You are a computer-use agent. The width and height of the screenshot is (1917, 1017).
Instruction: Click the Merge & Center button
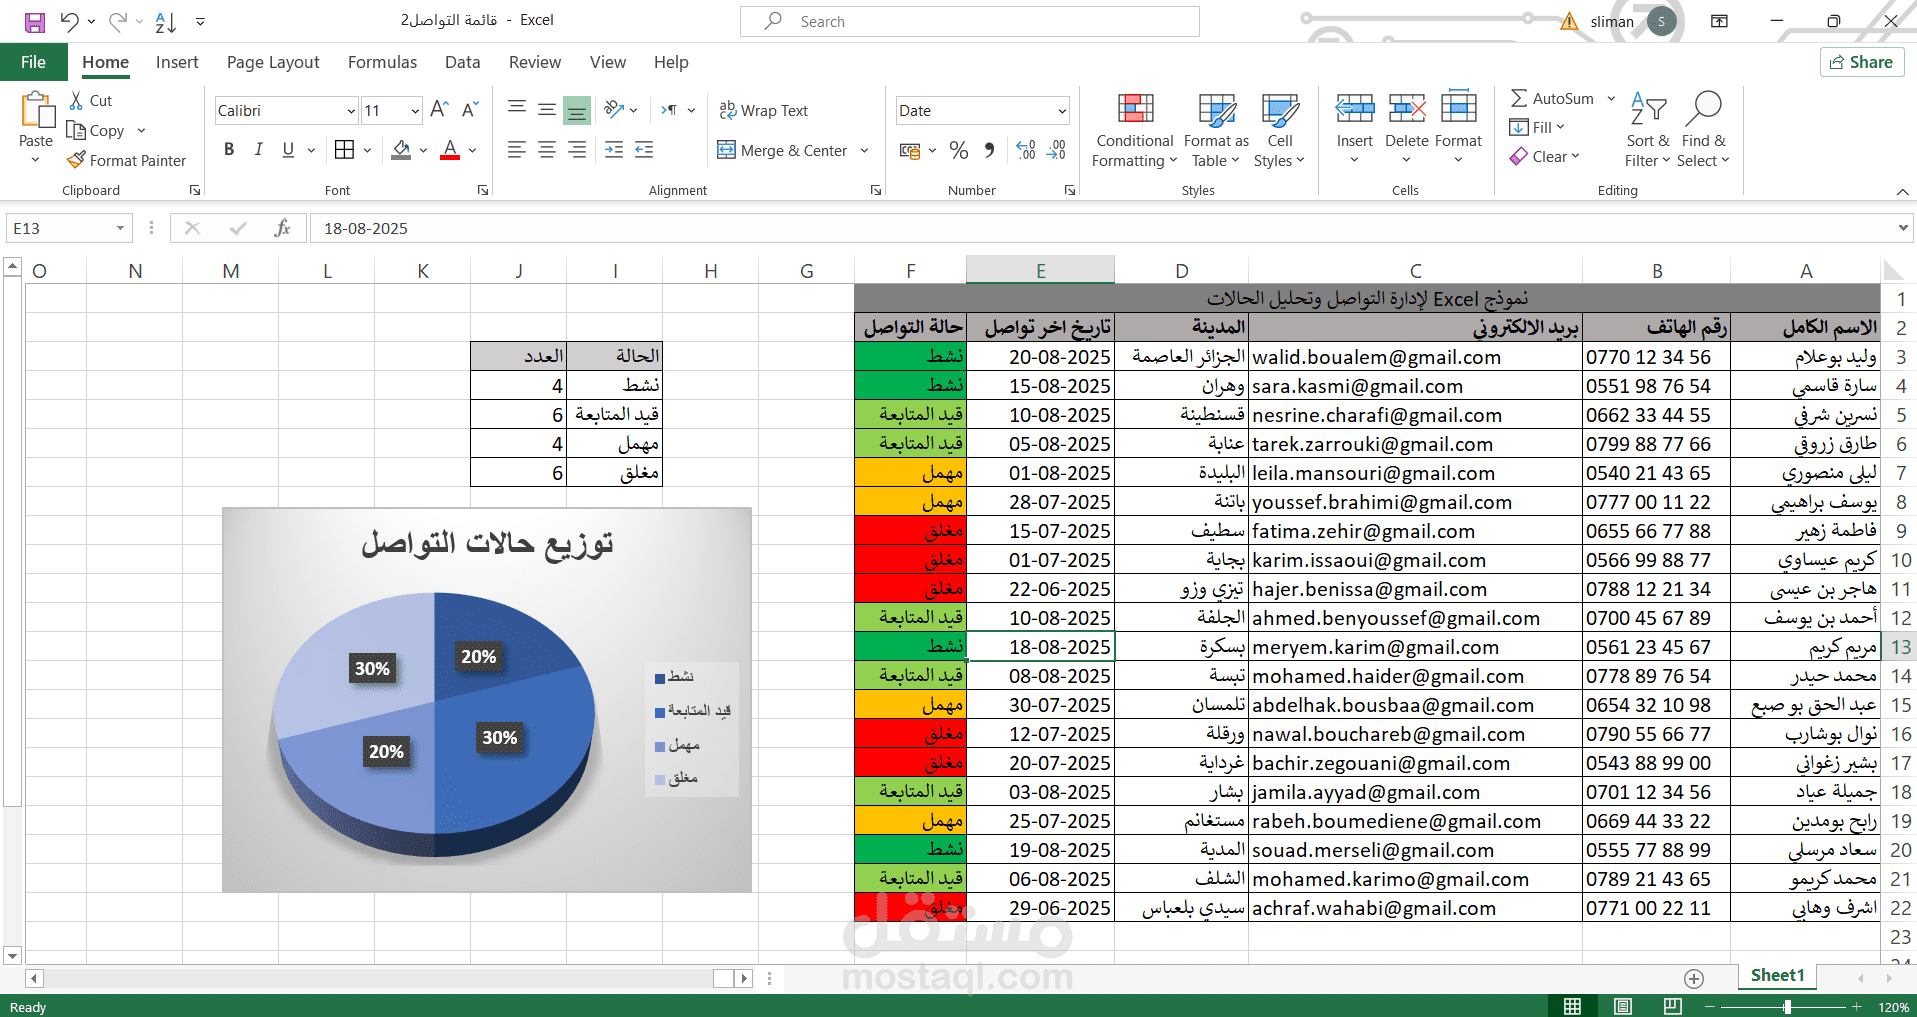(x=783, y=151)
